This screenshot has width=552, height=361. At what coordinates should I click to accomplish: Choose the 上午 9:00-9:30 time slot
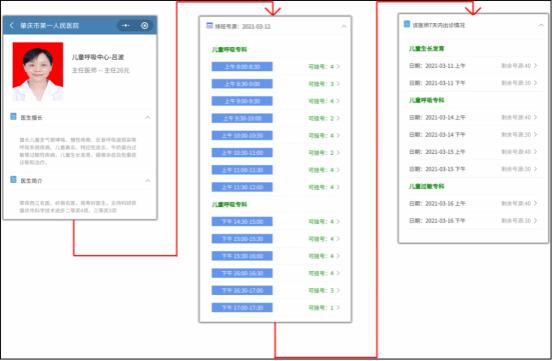click(242, 101)
